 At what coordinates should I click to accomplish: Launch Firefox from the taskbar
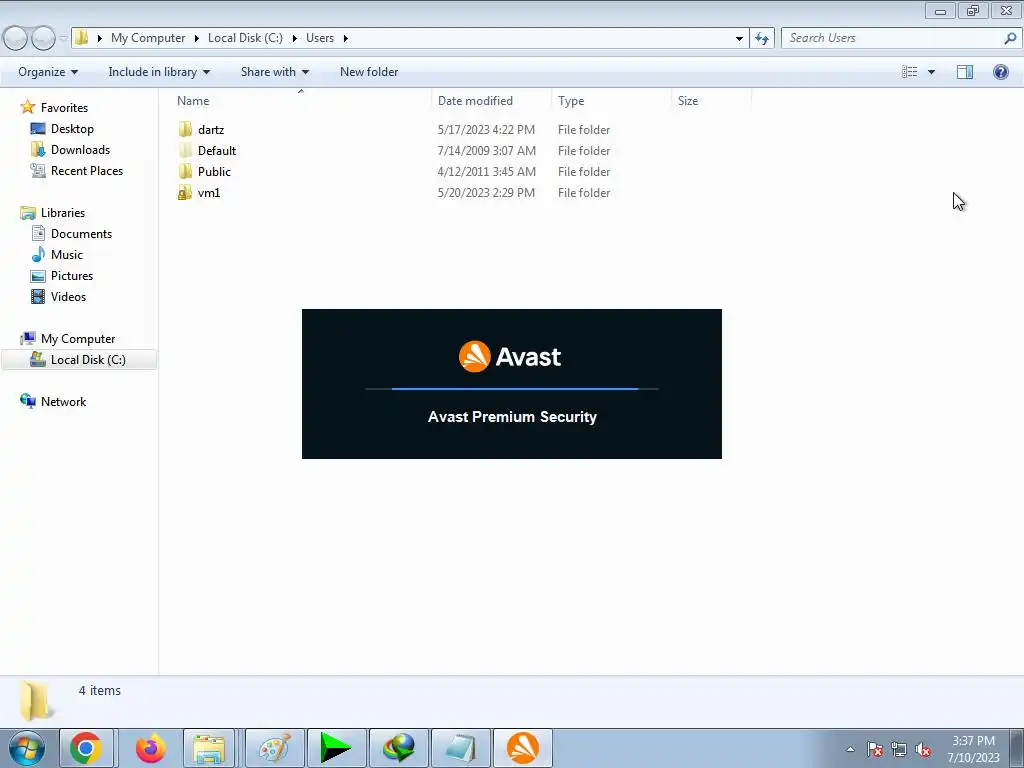click(x=150, y=748)
